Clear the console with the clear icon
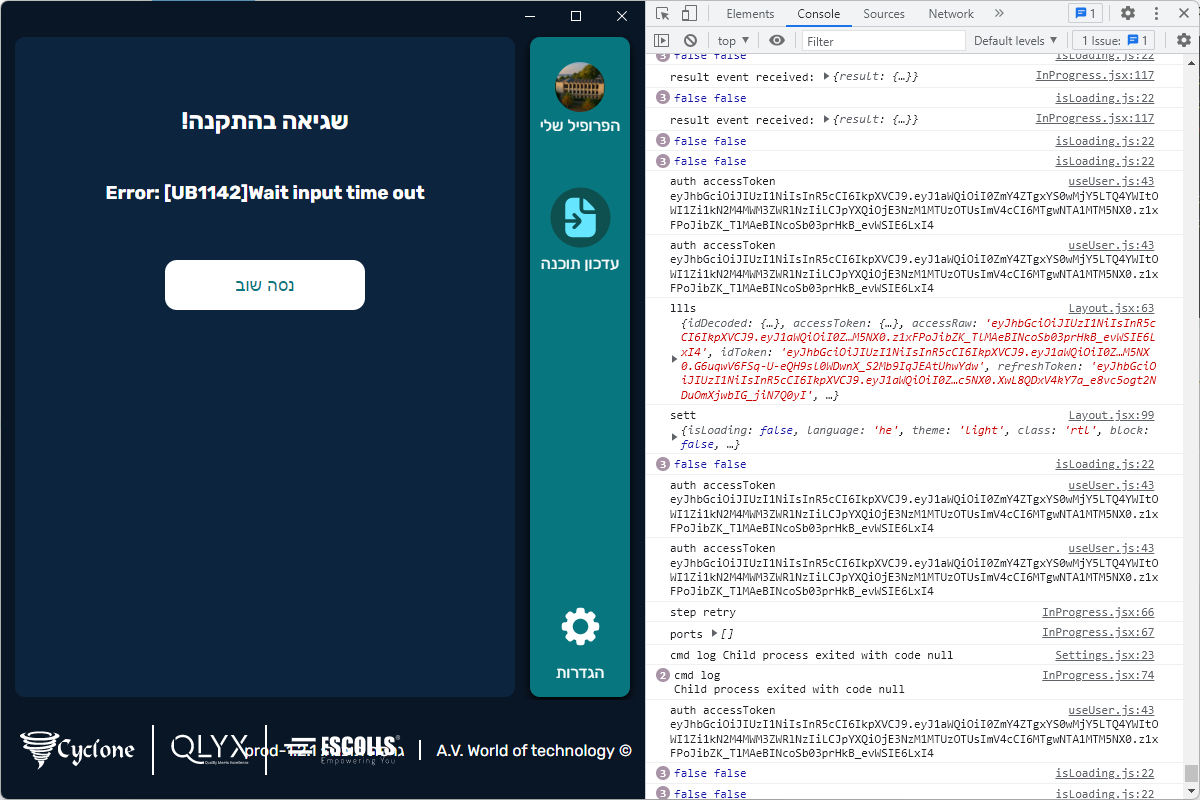Image resolution: width=1200 pixels, height=800 pixels. point(689,41)
